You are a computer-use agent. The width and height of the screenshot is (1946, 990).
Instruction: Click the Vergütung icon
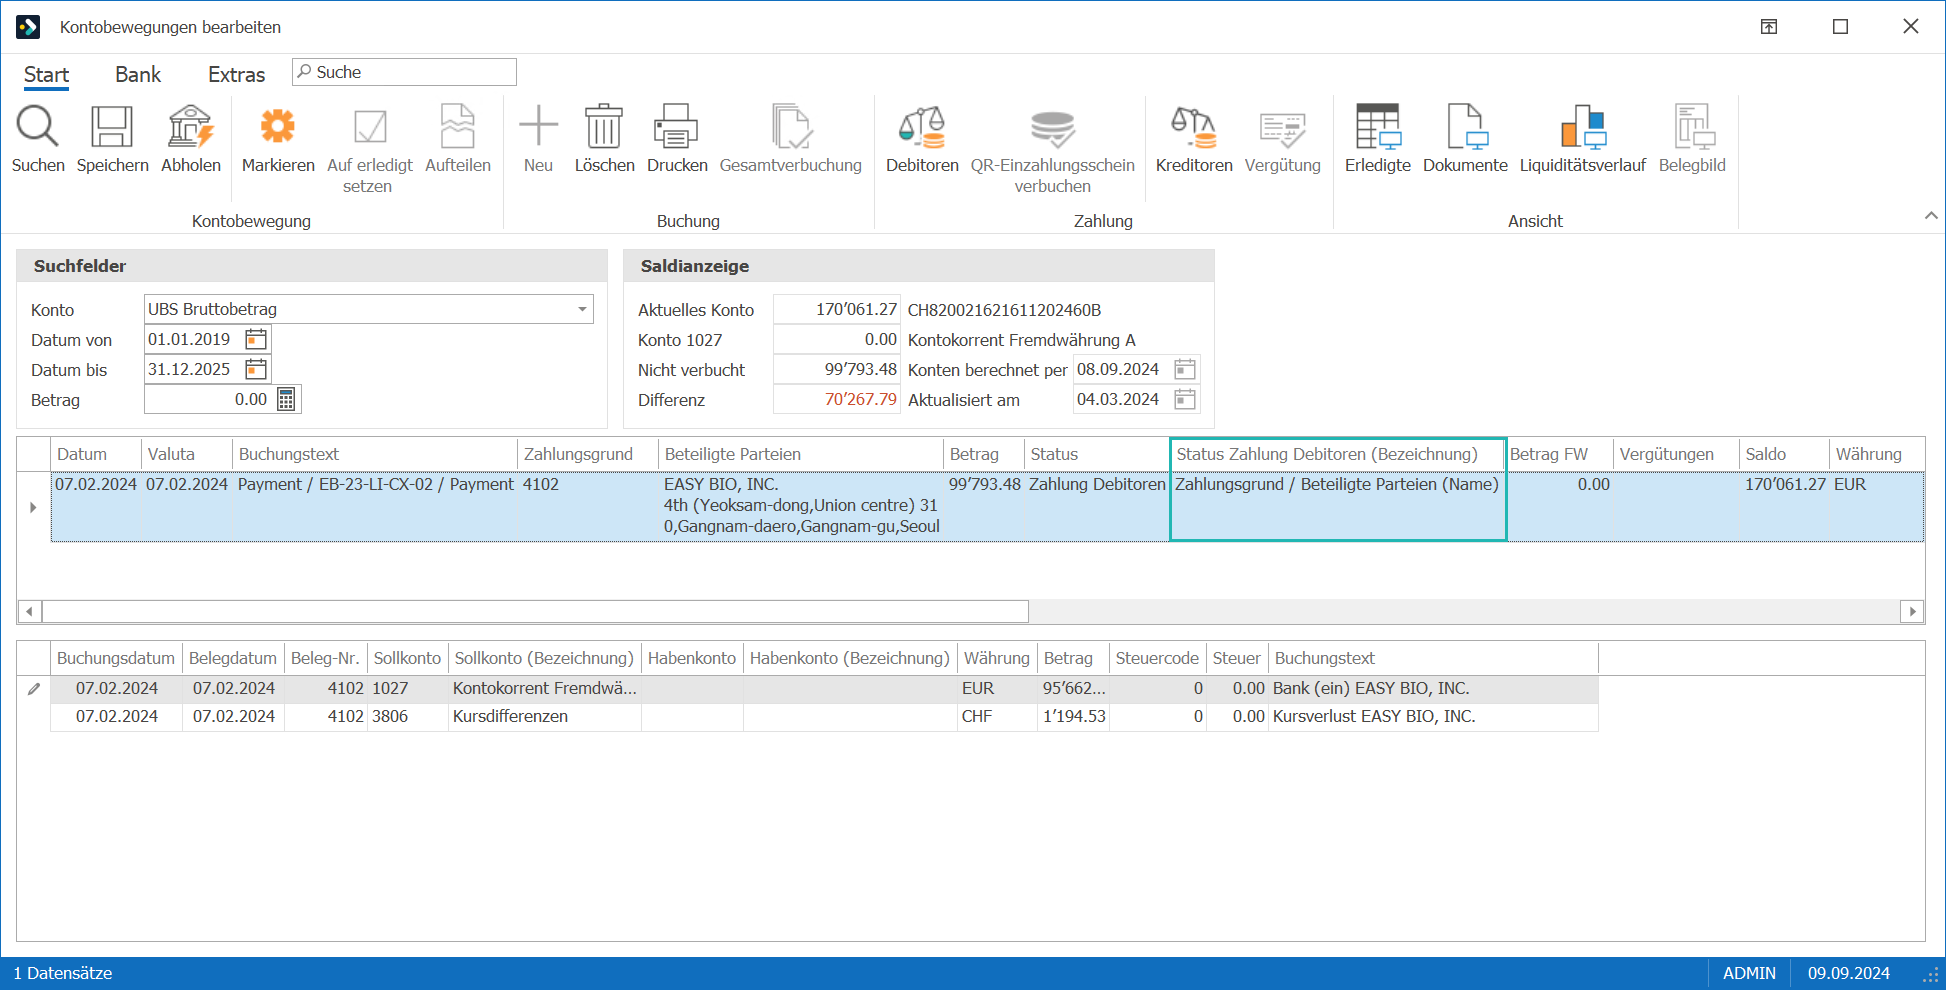1283,129
